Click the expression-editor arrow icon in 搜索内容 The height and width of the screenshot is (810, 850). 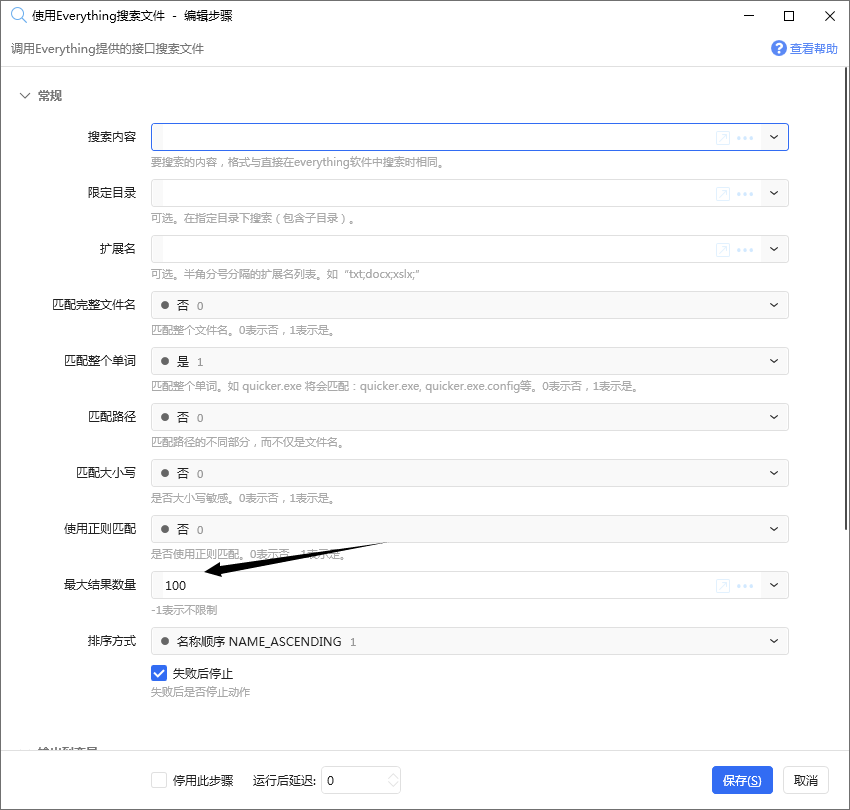point(723,138)
